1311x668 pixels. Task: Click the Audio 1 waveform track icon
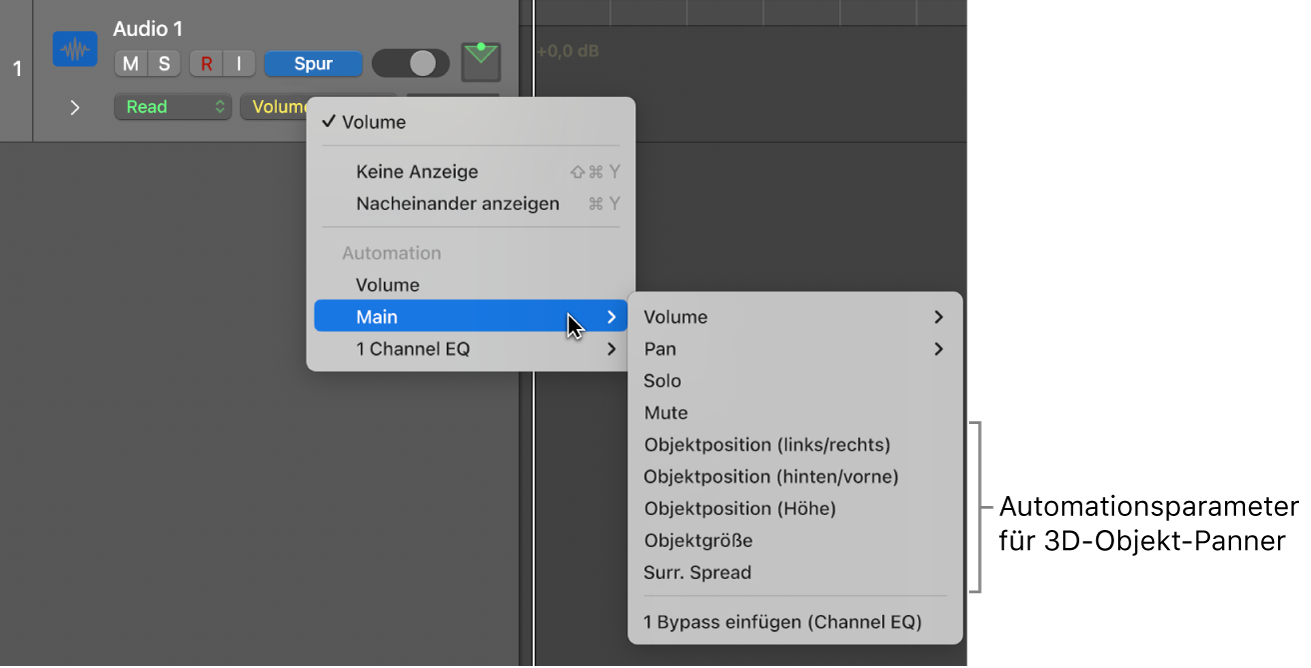(x=74, y=47)
